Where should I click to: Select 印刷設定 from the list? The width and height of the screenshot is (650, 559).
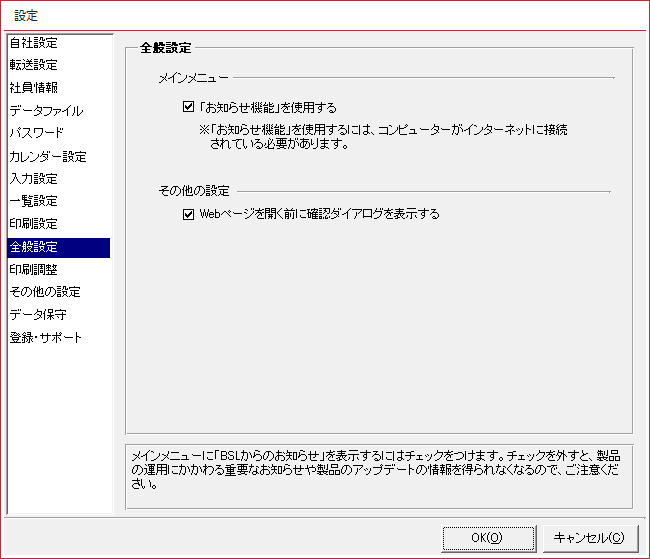tap(34, 223)
